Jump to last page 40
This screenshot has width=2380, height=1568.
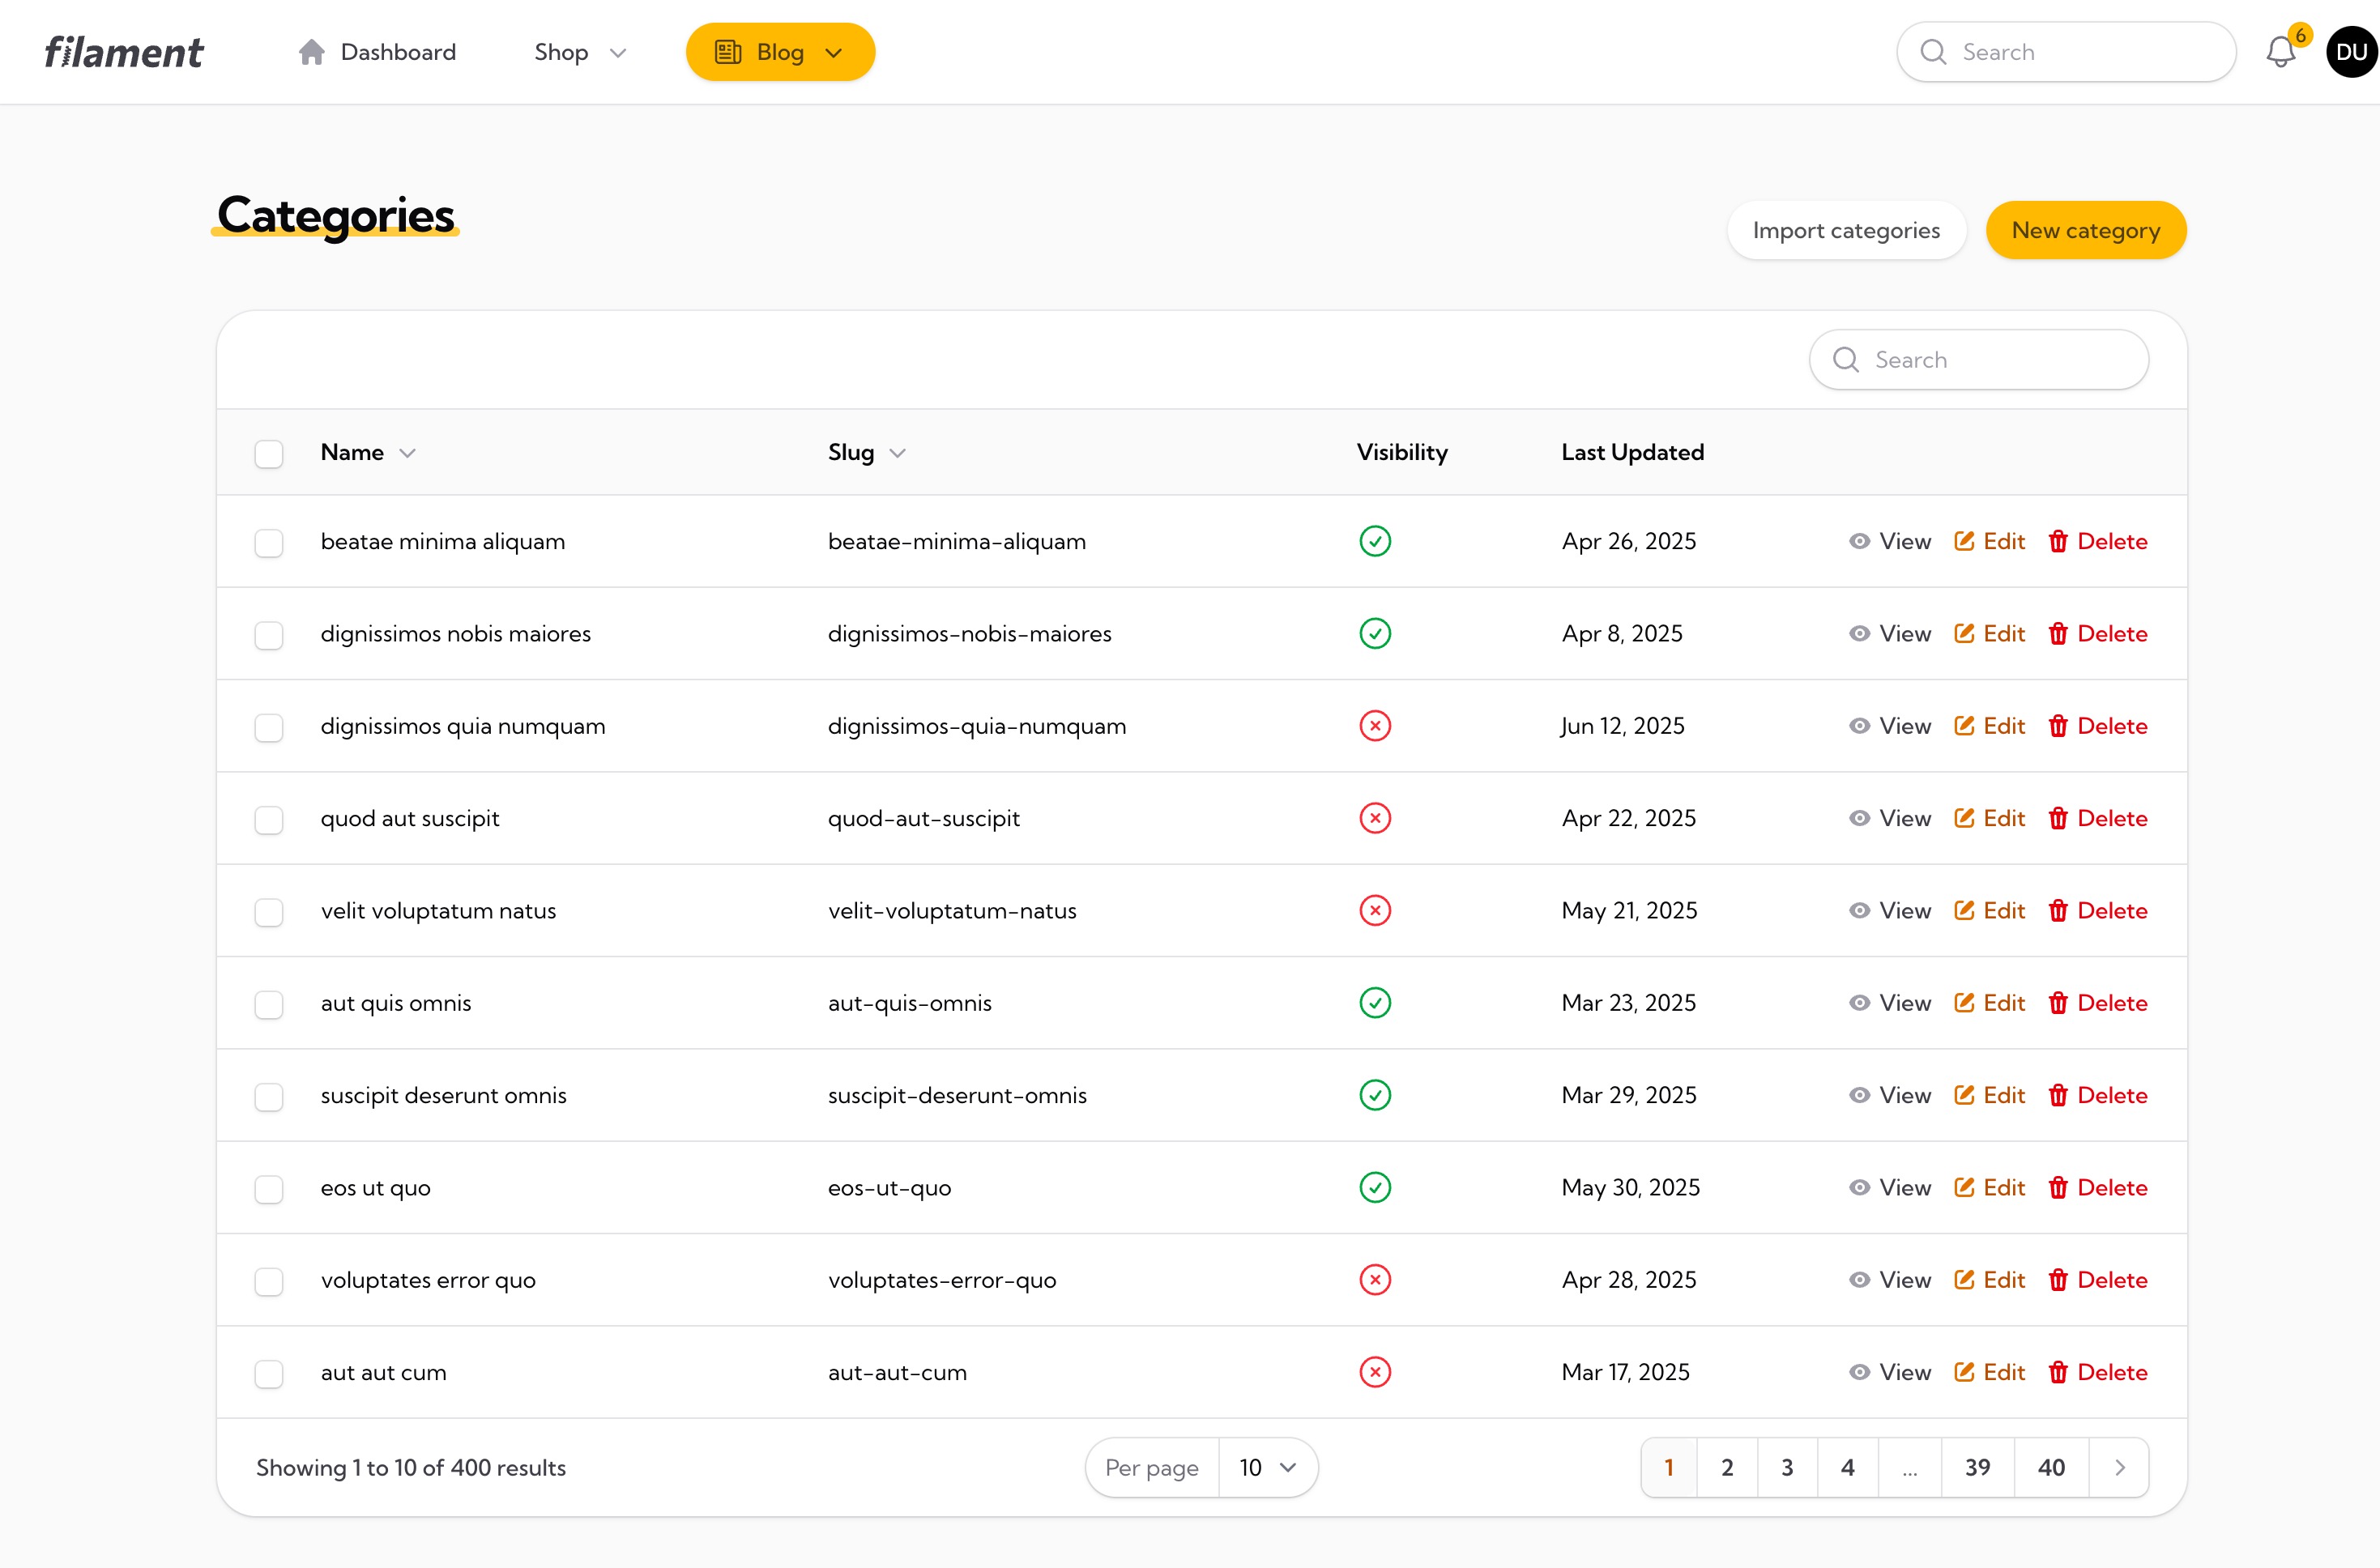coord(2051,1467)
